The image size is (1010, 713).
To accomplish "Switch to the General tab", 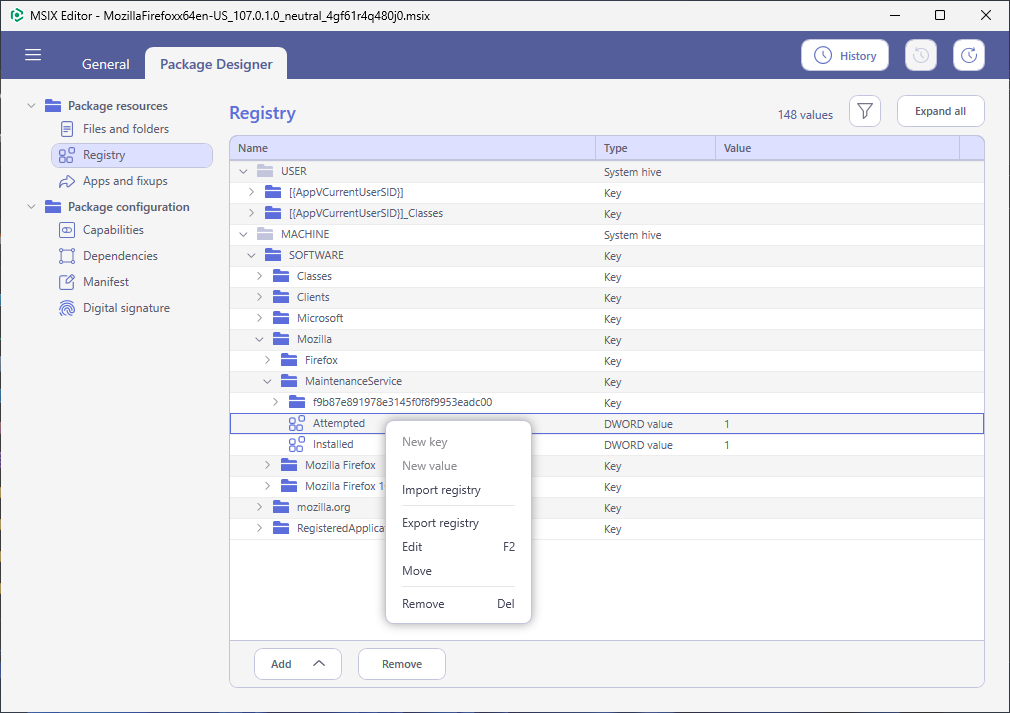I will [106, 64].
